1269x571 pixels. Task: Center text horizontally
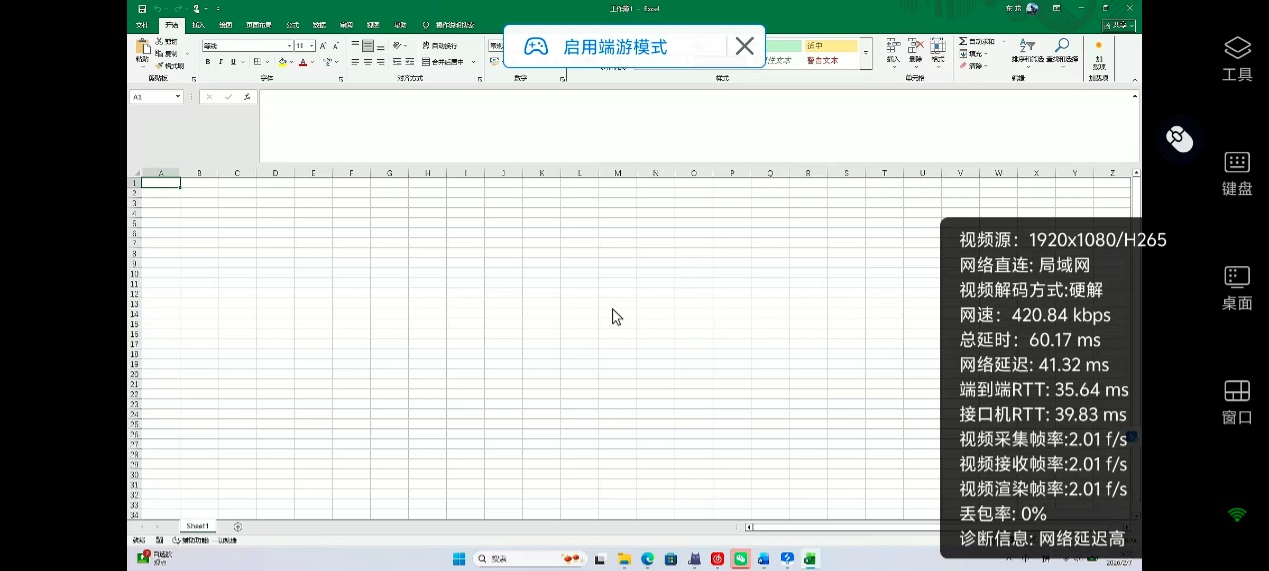point(368,62)
